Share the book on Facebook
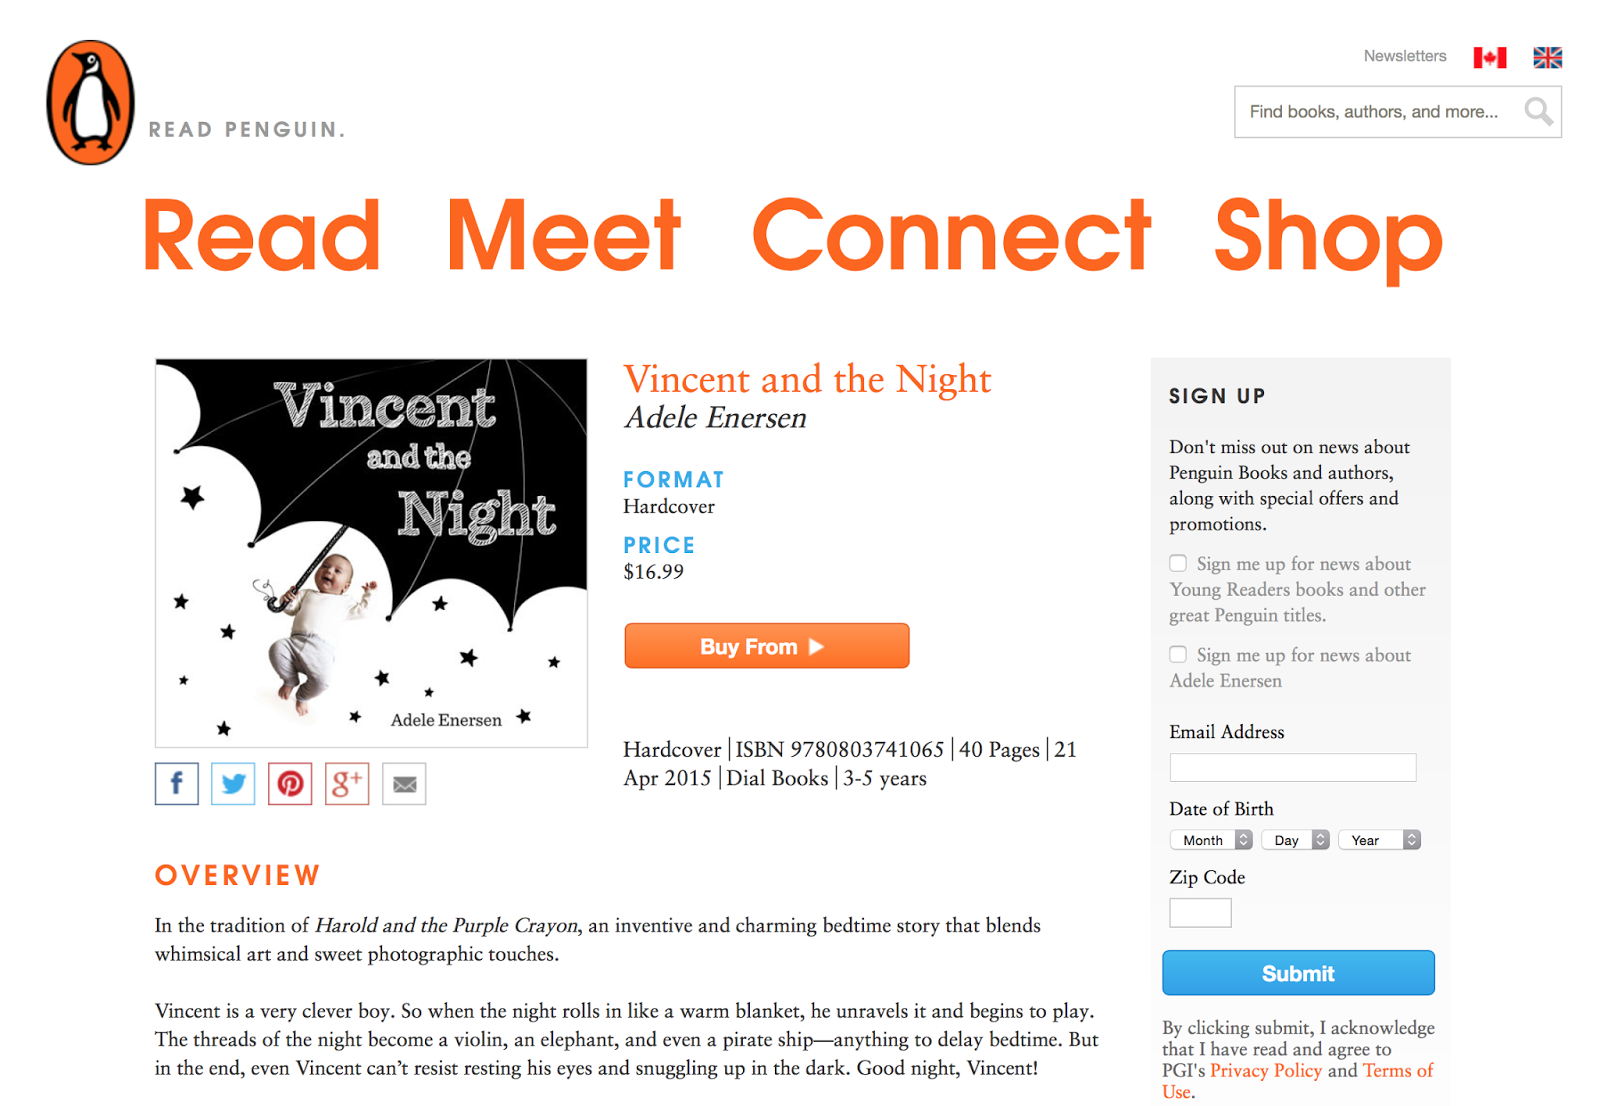This screenshot has height=1106, width=1600. point(177,784)
